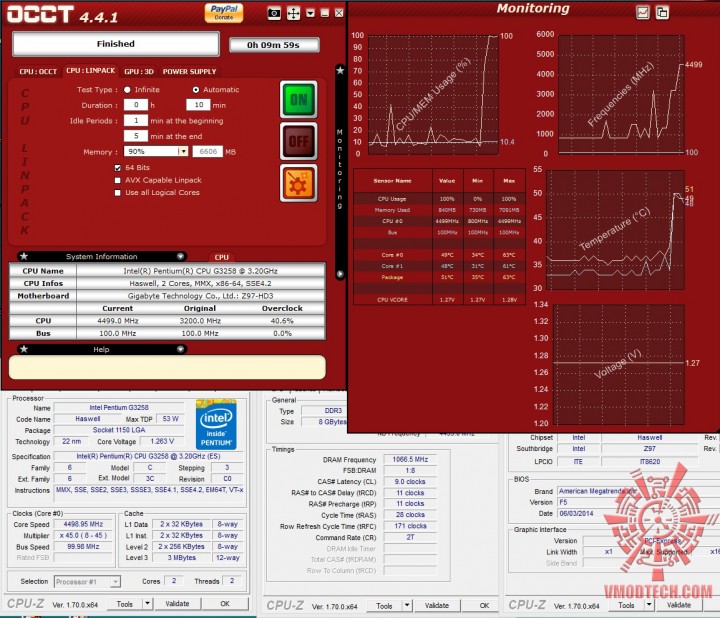Click the Voltage graph
The height and width of the screenshot is (618, 720).
point(619,364)
